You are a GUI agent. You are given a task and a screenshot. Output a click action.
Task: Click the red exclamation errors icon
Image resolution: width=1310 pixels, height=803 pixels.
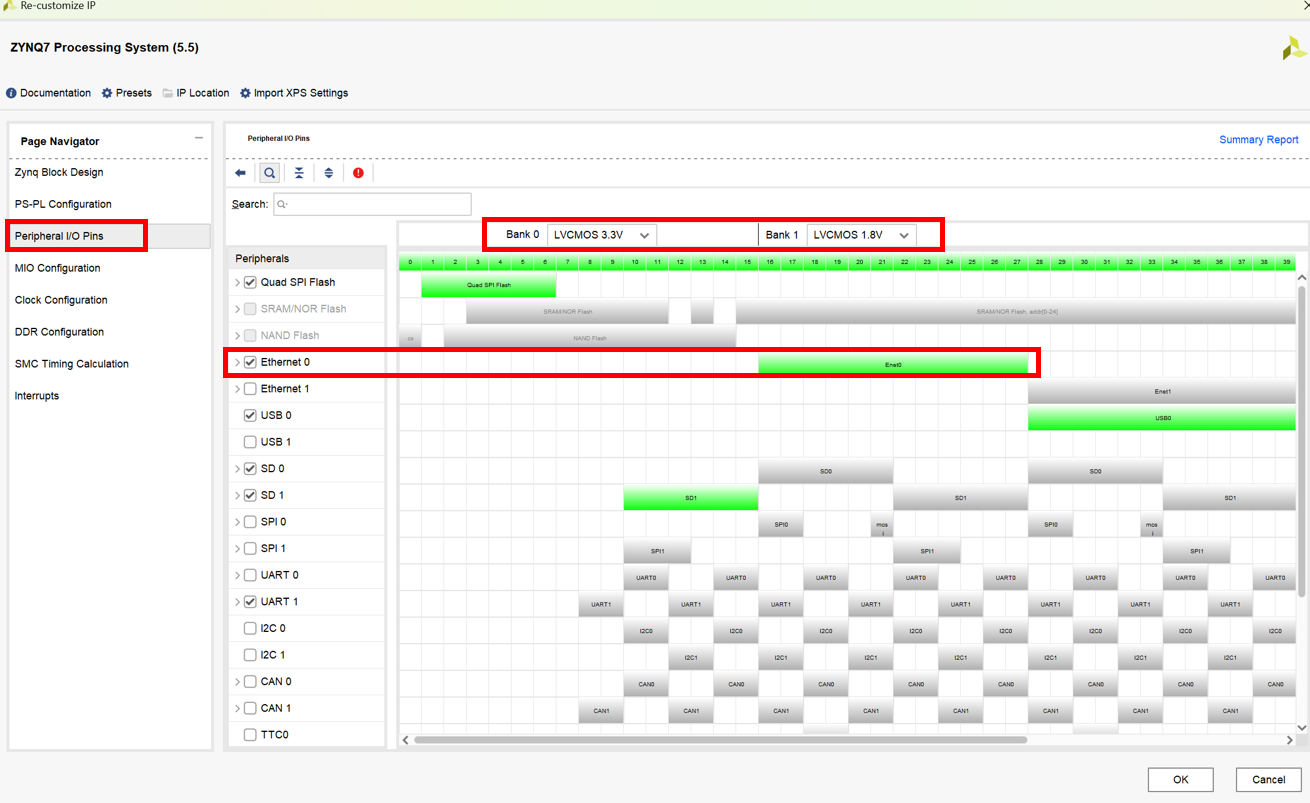[x=358, y=173]
